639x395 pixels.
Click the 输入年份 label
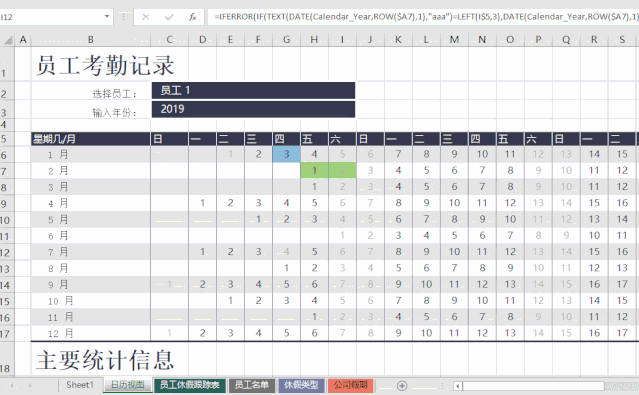tap(115, 113)
